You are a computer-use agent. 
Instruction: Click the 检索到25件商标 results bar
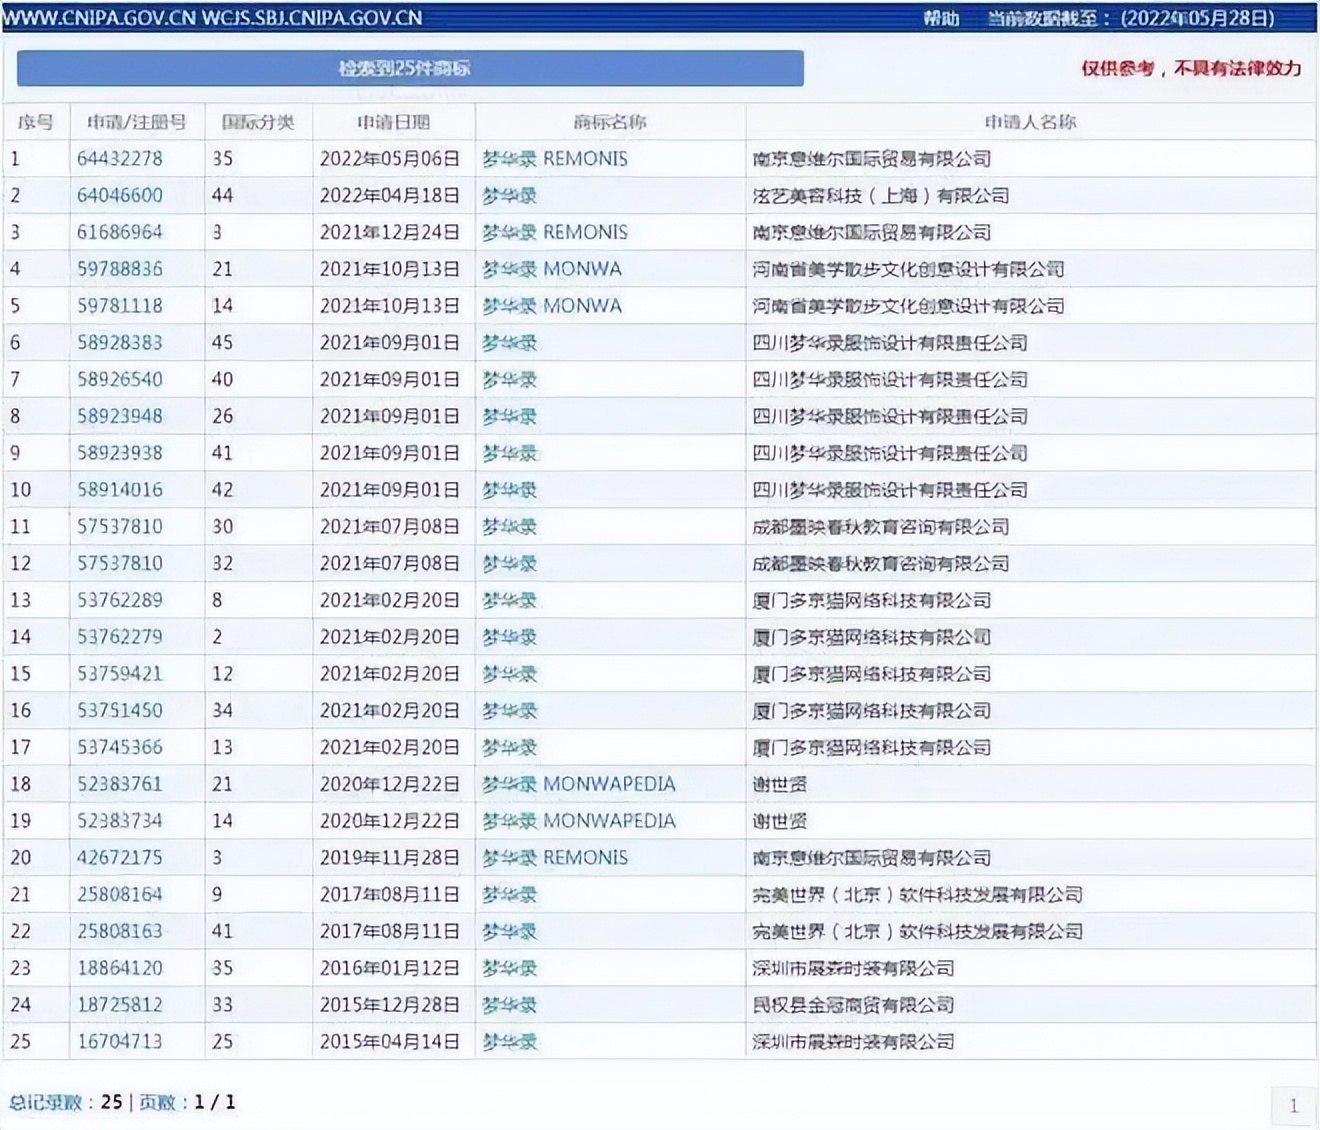[410, 68]
